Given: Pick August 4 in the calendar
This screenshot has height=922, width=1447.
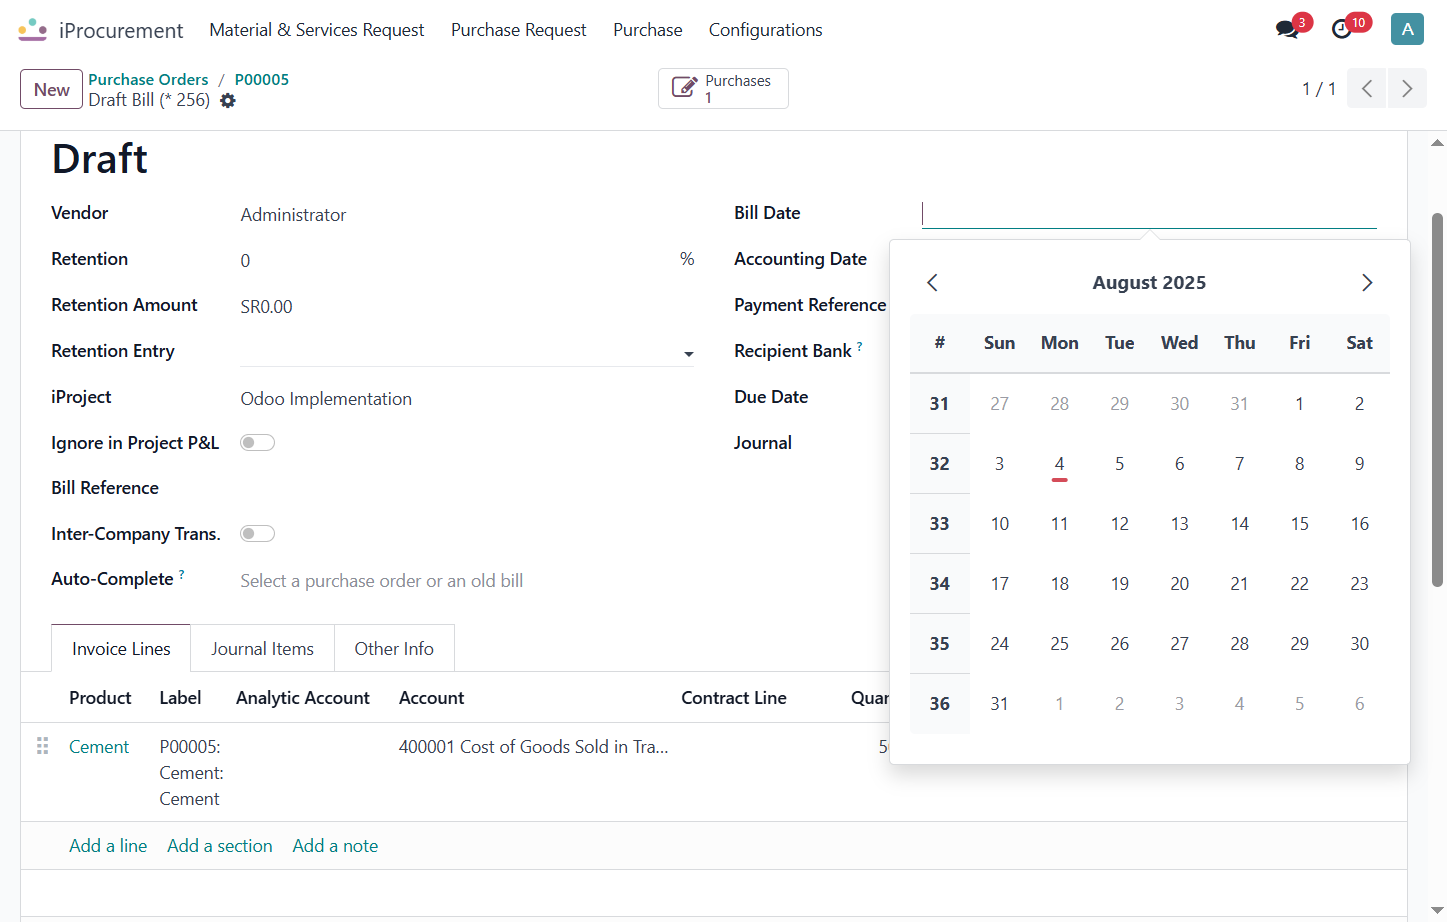Looking at the screenshot, I should click(x=1060, y=464).
